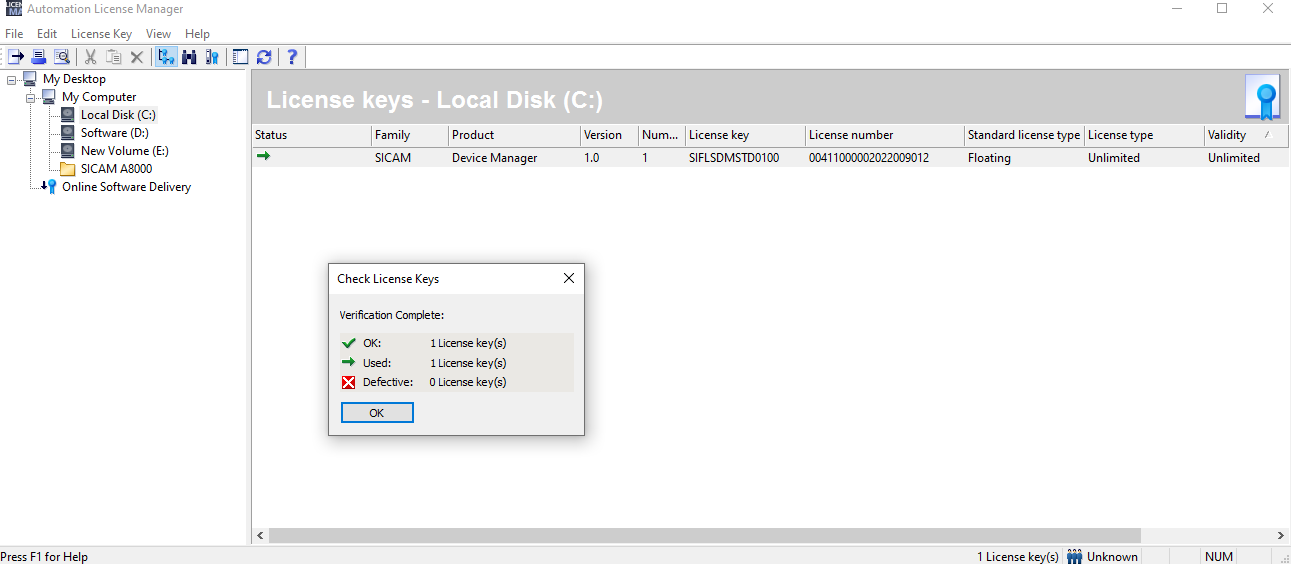Screen dimensions: 1291x564
Task: Sort by the Product column header
Action: click(x=514, y=135)
